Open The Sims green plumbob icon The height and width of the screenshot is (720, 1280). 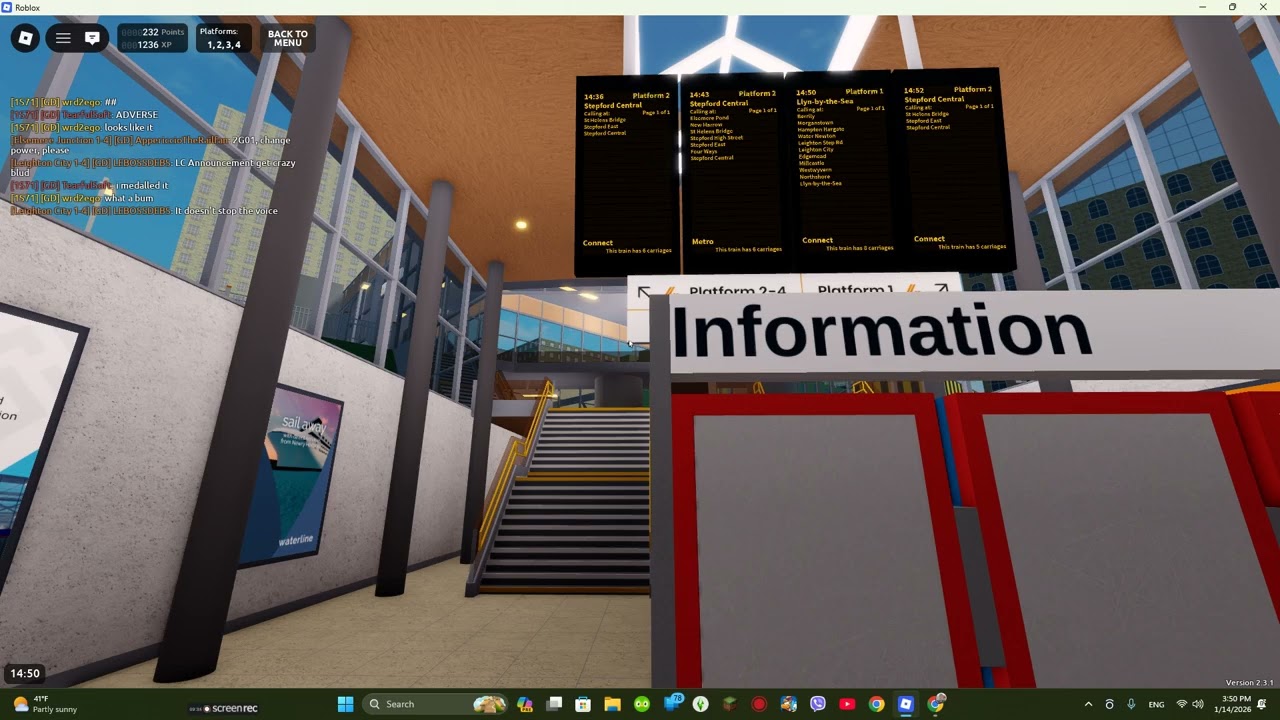700,704
